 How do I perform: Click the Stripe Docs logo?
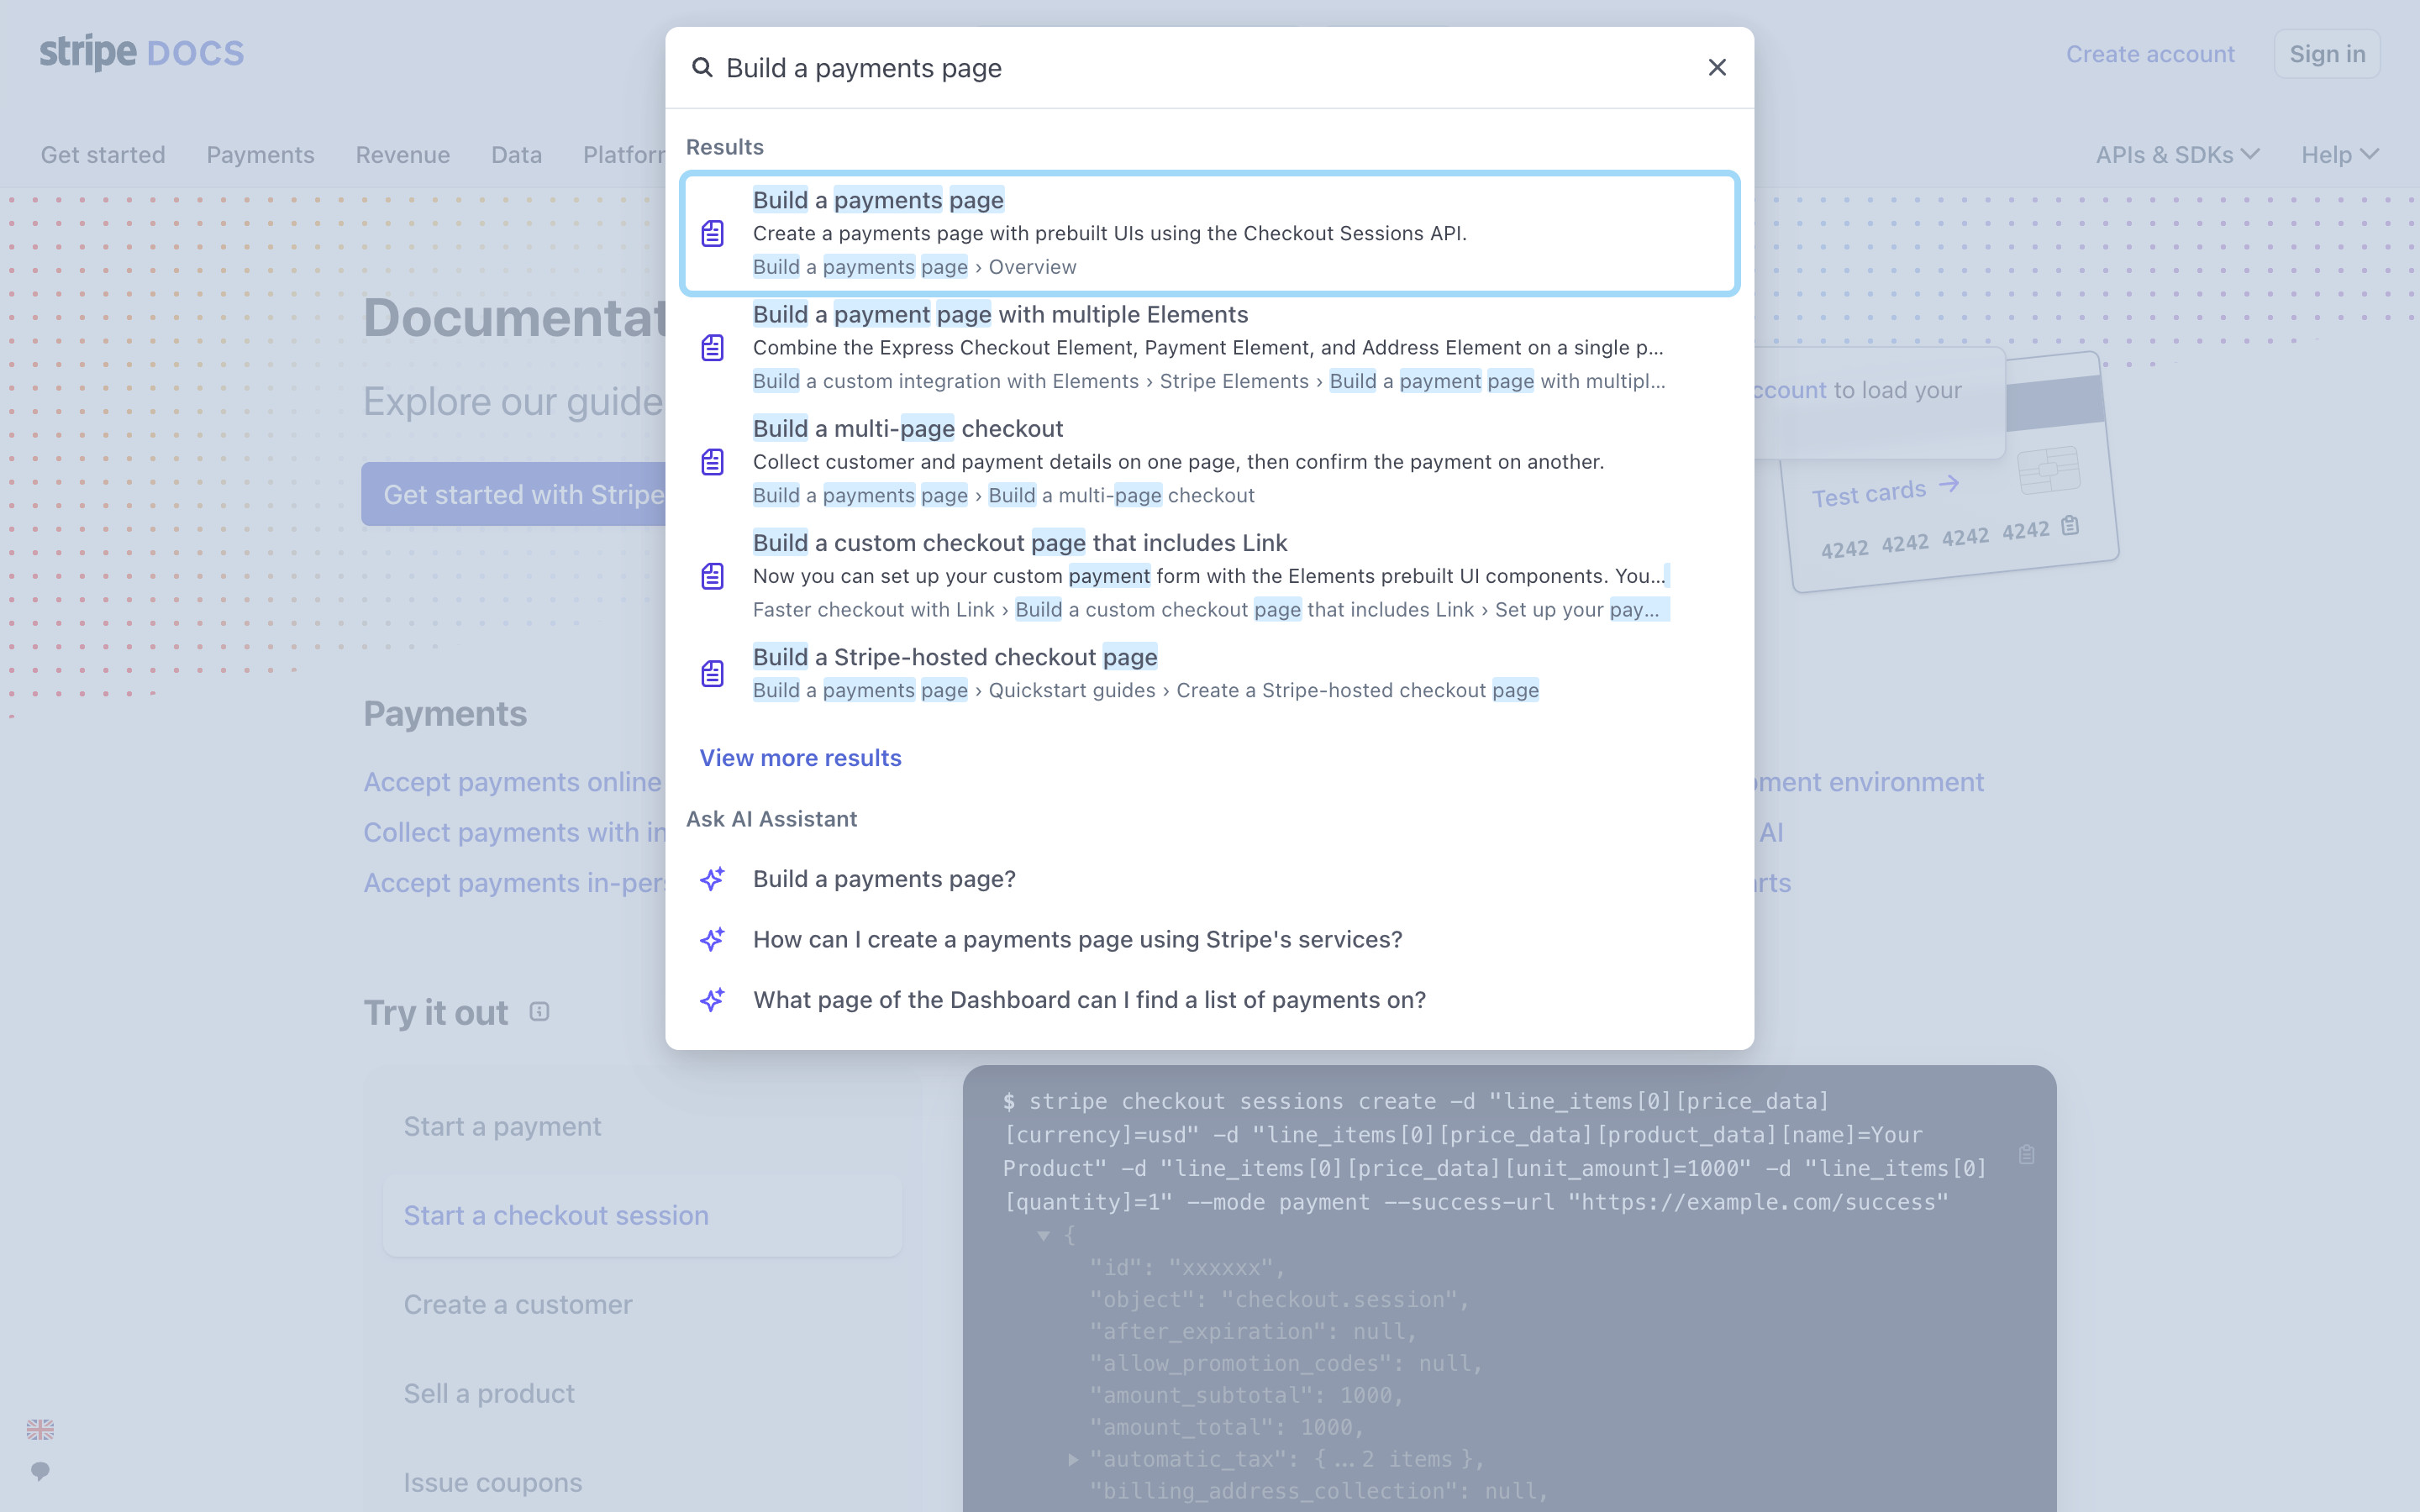tap(141, 52)
